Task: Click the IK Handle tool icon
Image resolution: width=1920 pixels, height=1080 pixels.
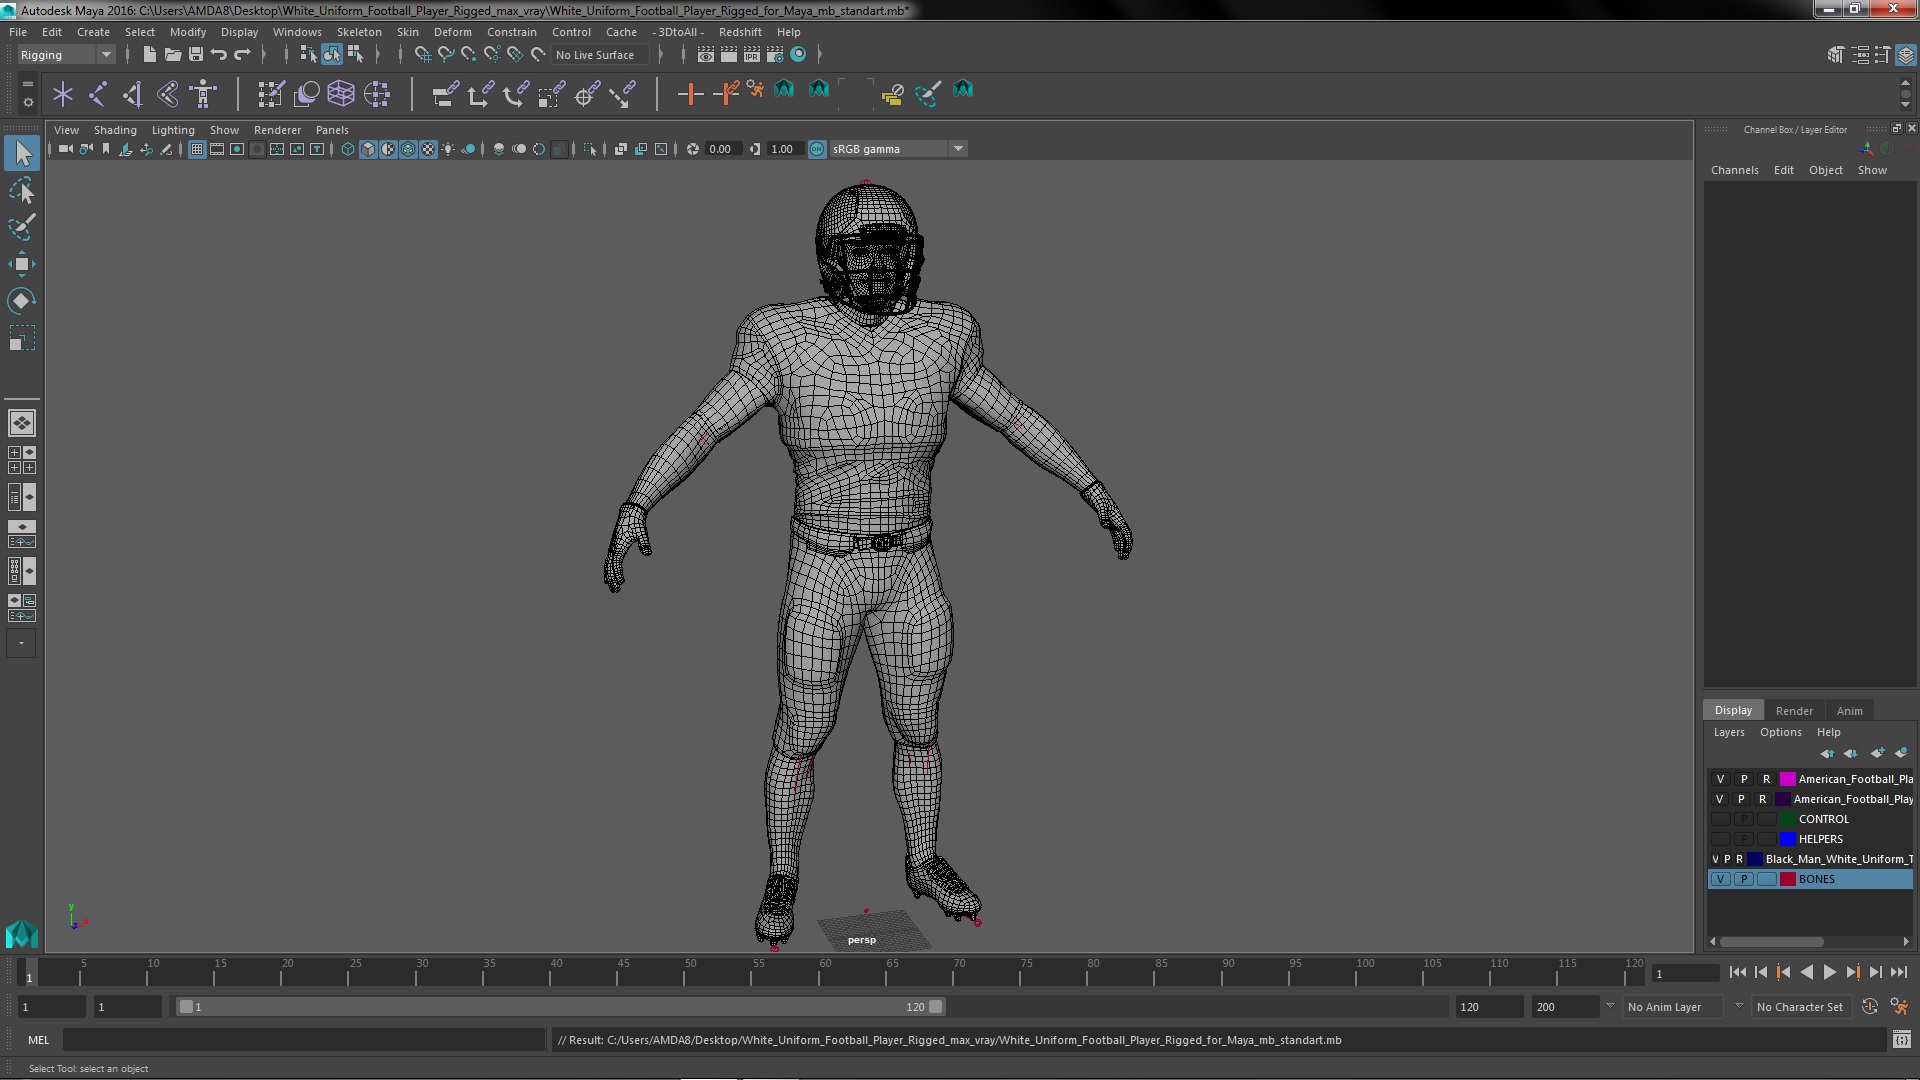Action: 132,94
